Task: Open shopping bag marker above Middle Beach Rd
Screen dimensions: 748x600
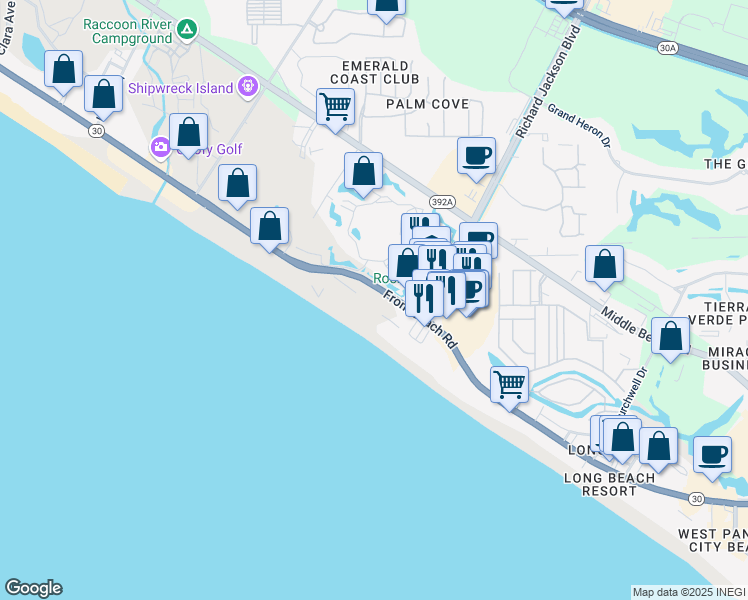Action: pyautogui.click(x=604, y=264)
